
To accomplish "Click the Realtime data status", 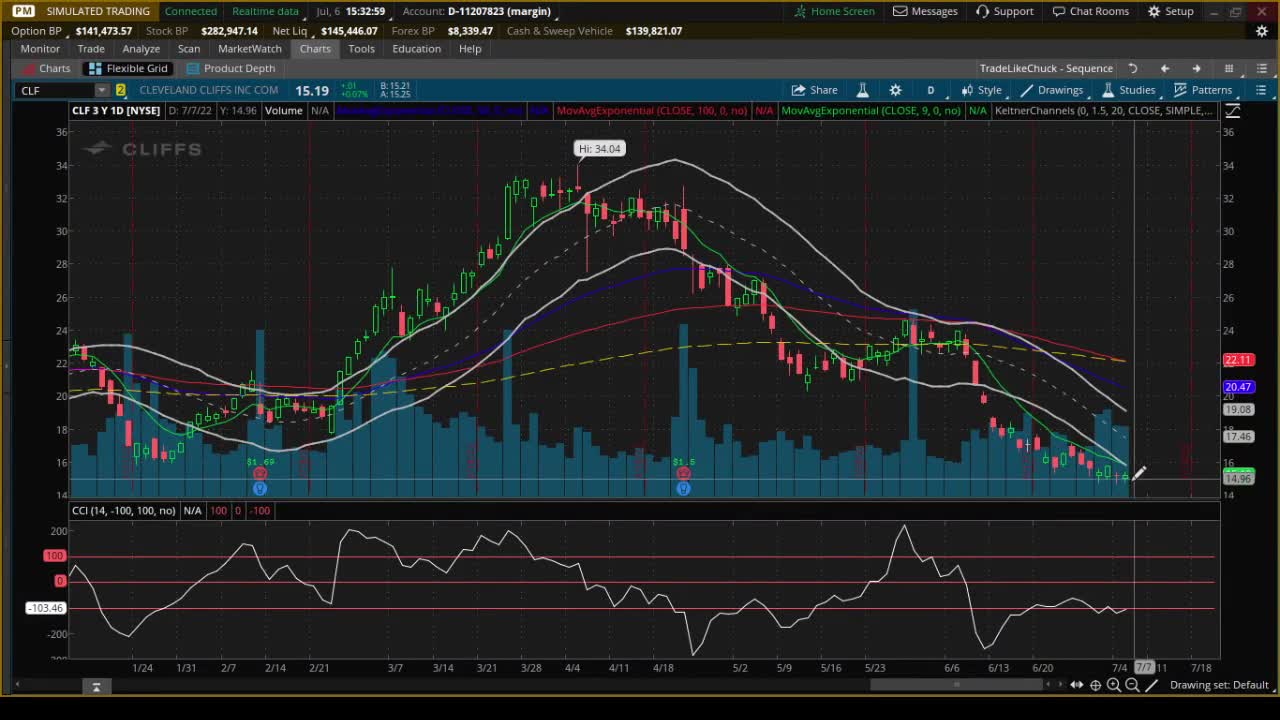I will [265, 11].
